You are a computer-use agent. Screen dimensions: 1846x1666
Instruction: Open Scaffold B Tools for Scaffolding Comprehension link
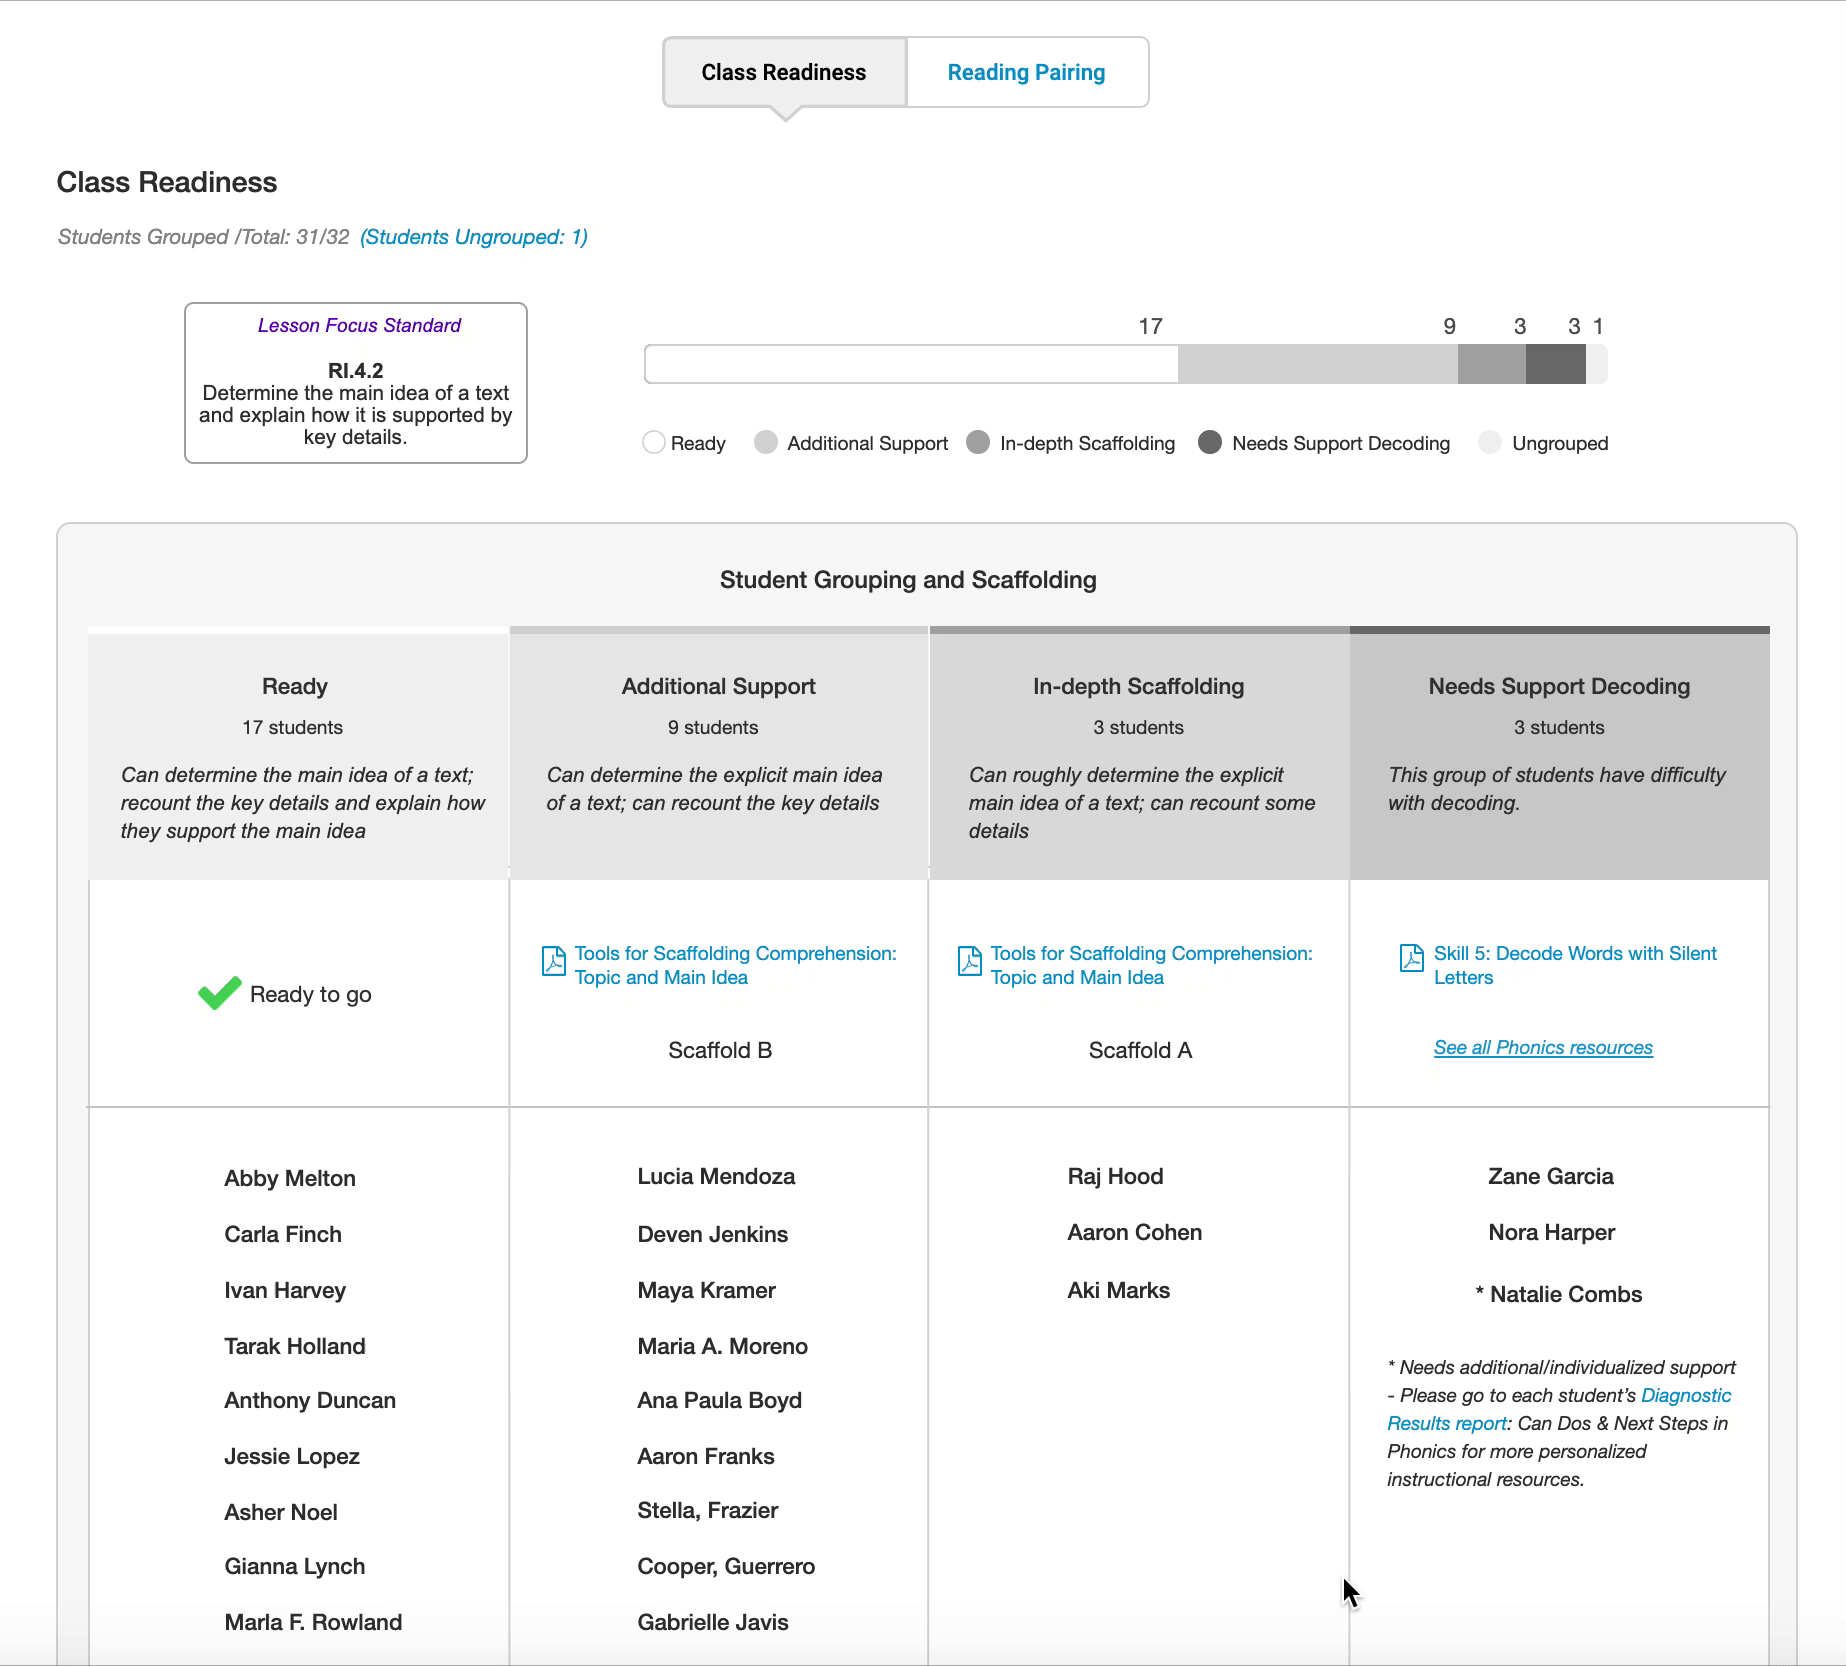click(x=735, y=965)
